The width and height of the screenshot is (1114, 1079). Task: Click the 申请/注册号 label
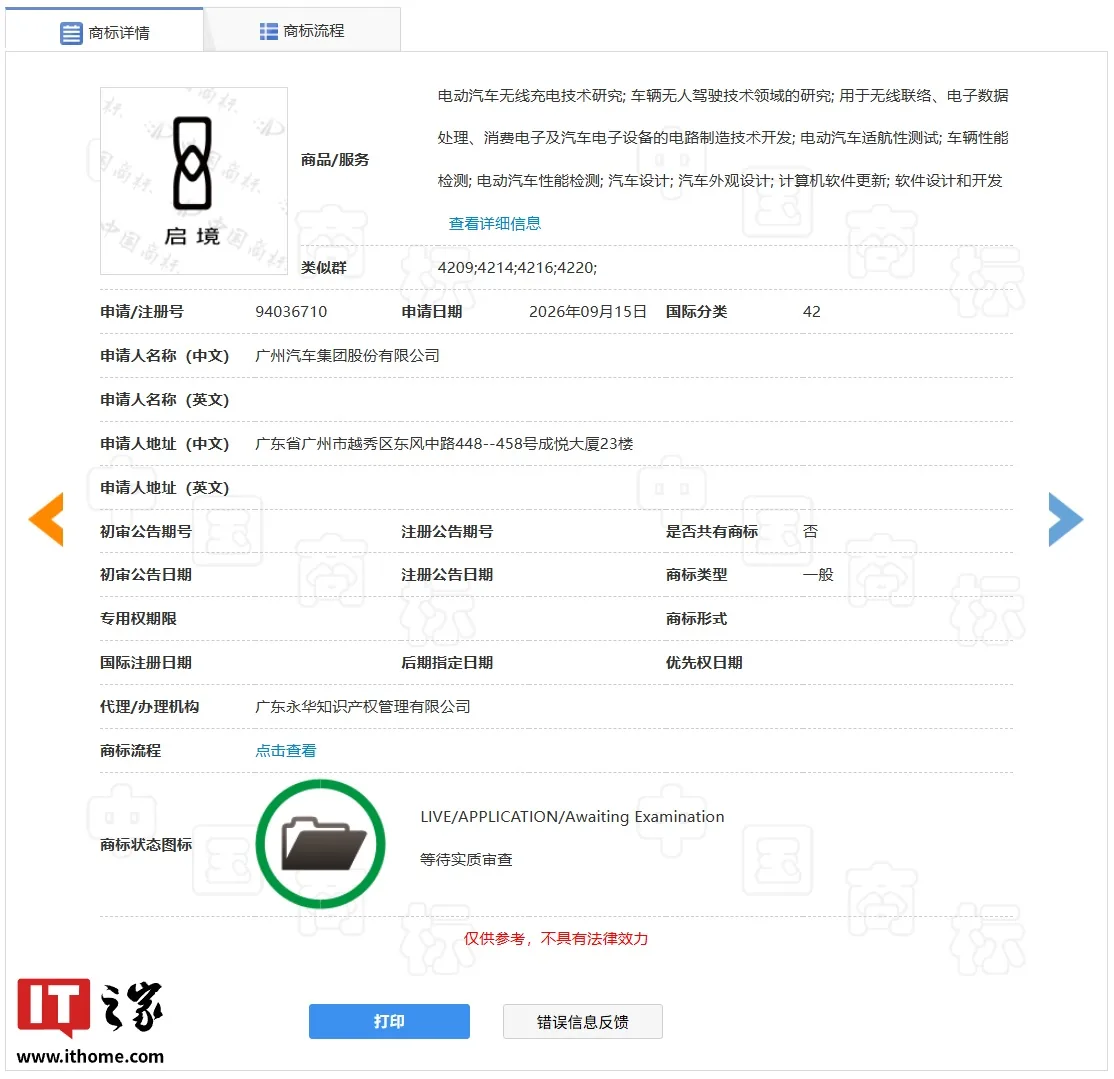click(x=141, y=312)
